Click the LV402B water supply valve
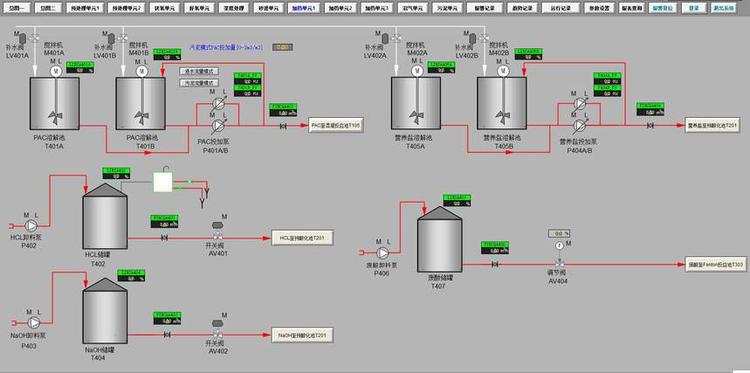750x373 pixels. [x=484, y=38]
